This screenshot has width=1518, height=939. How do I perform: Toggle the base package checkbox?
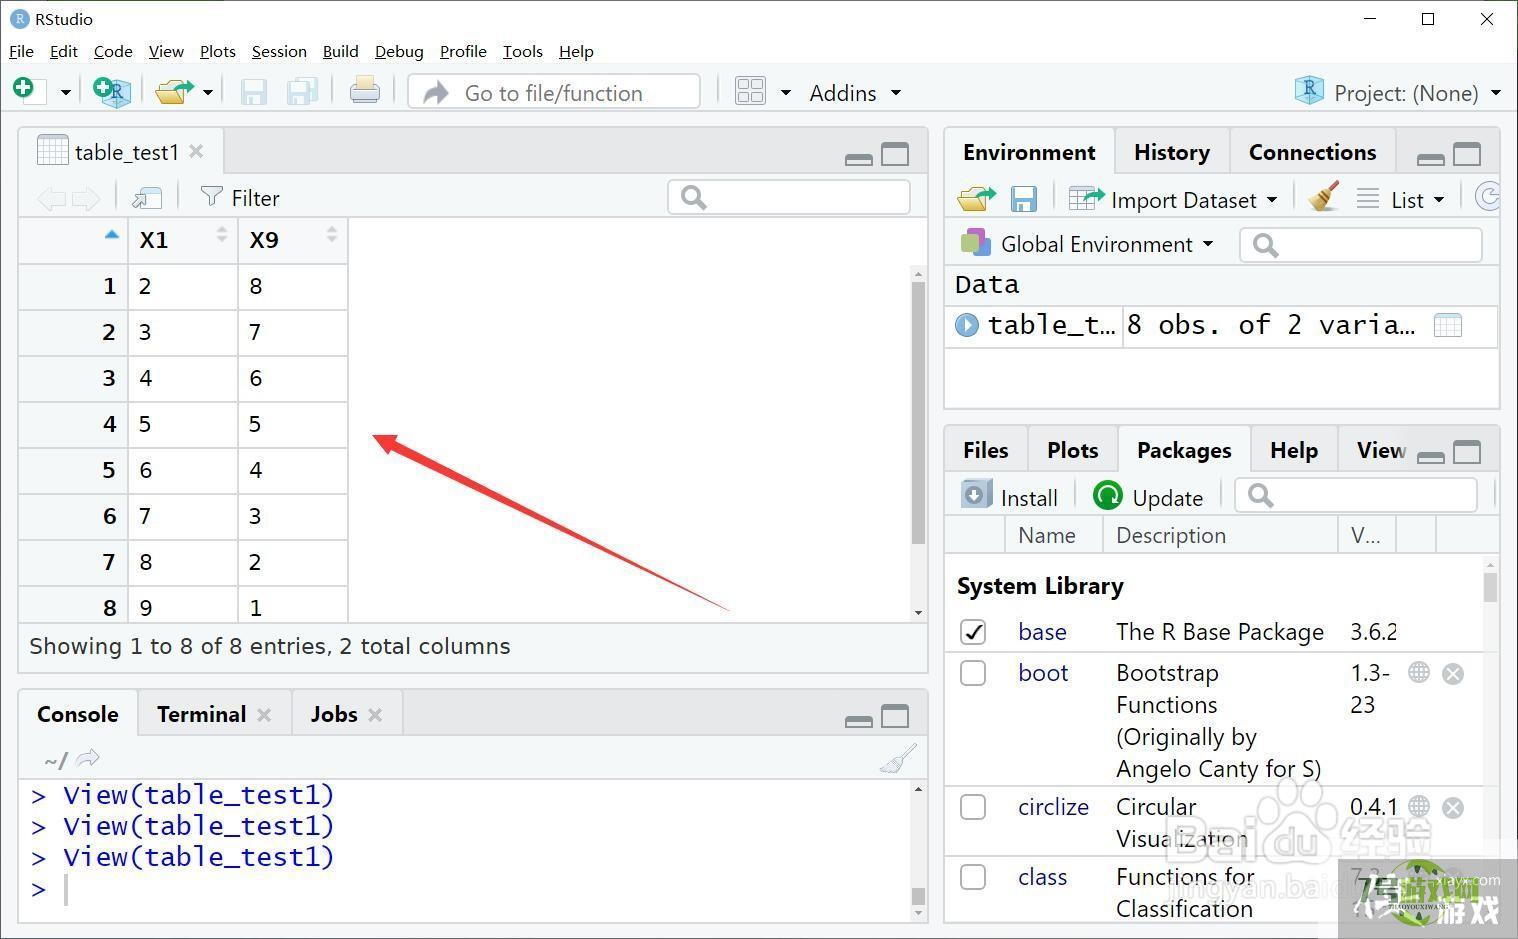[973, 632]
